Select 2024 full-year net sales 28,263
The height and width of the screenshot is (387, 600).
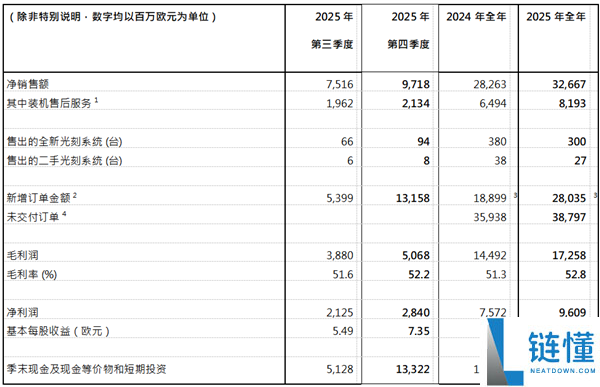pyautogui.click(x=490, y=84)
